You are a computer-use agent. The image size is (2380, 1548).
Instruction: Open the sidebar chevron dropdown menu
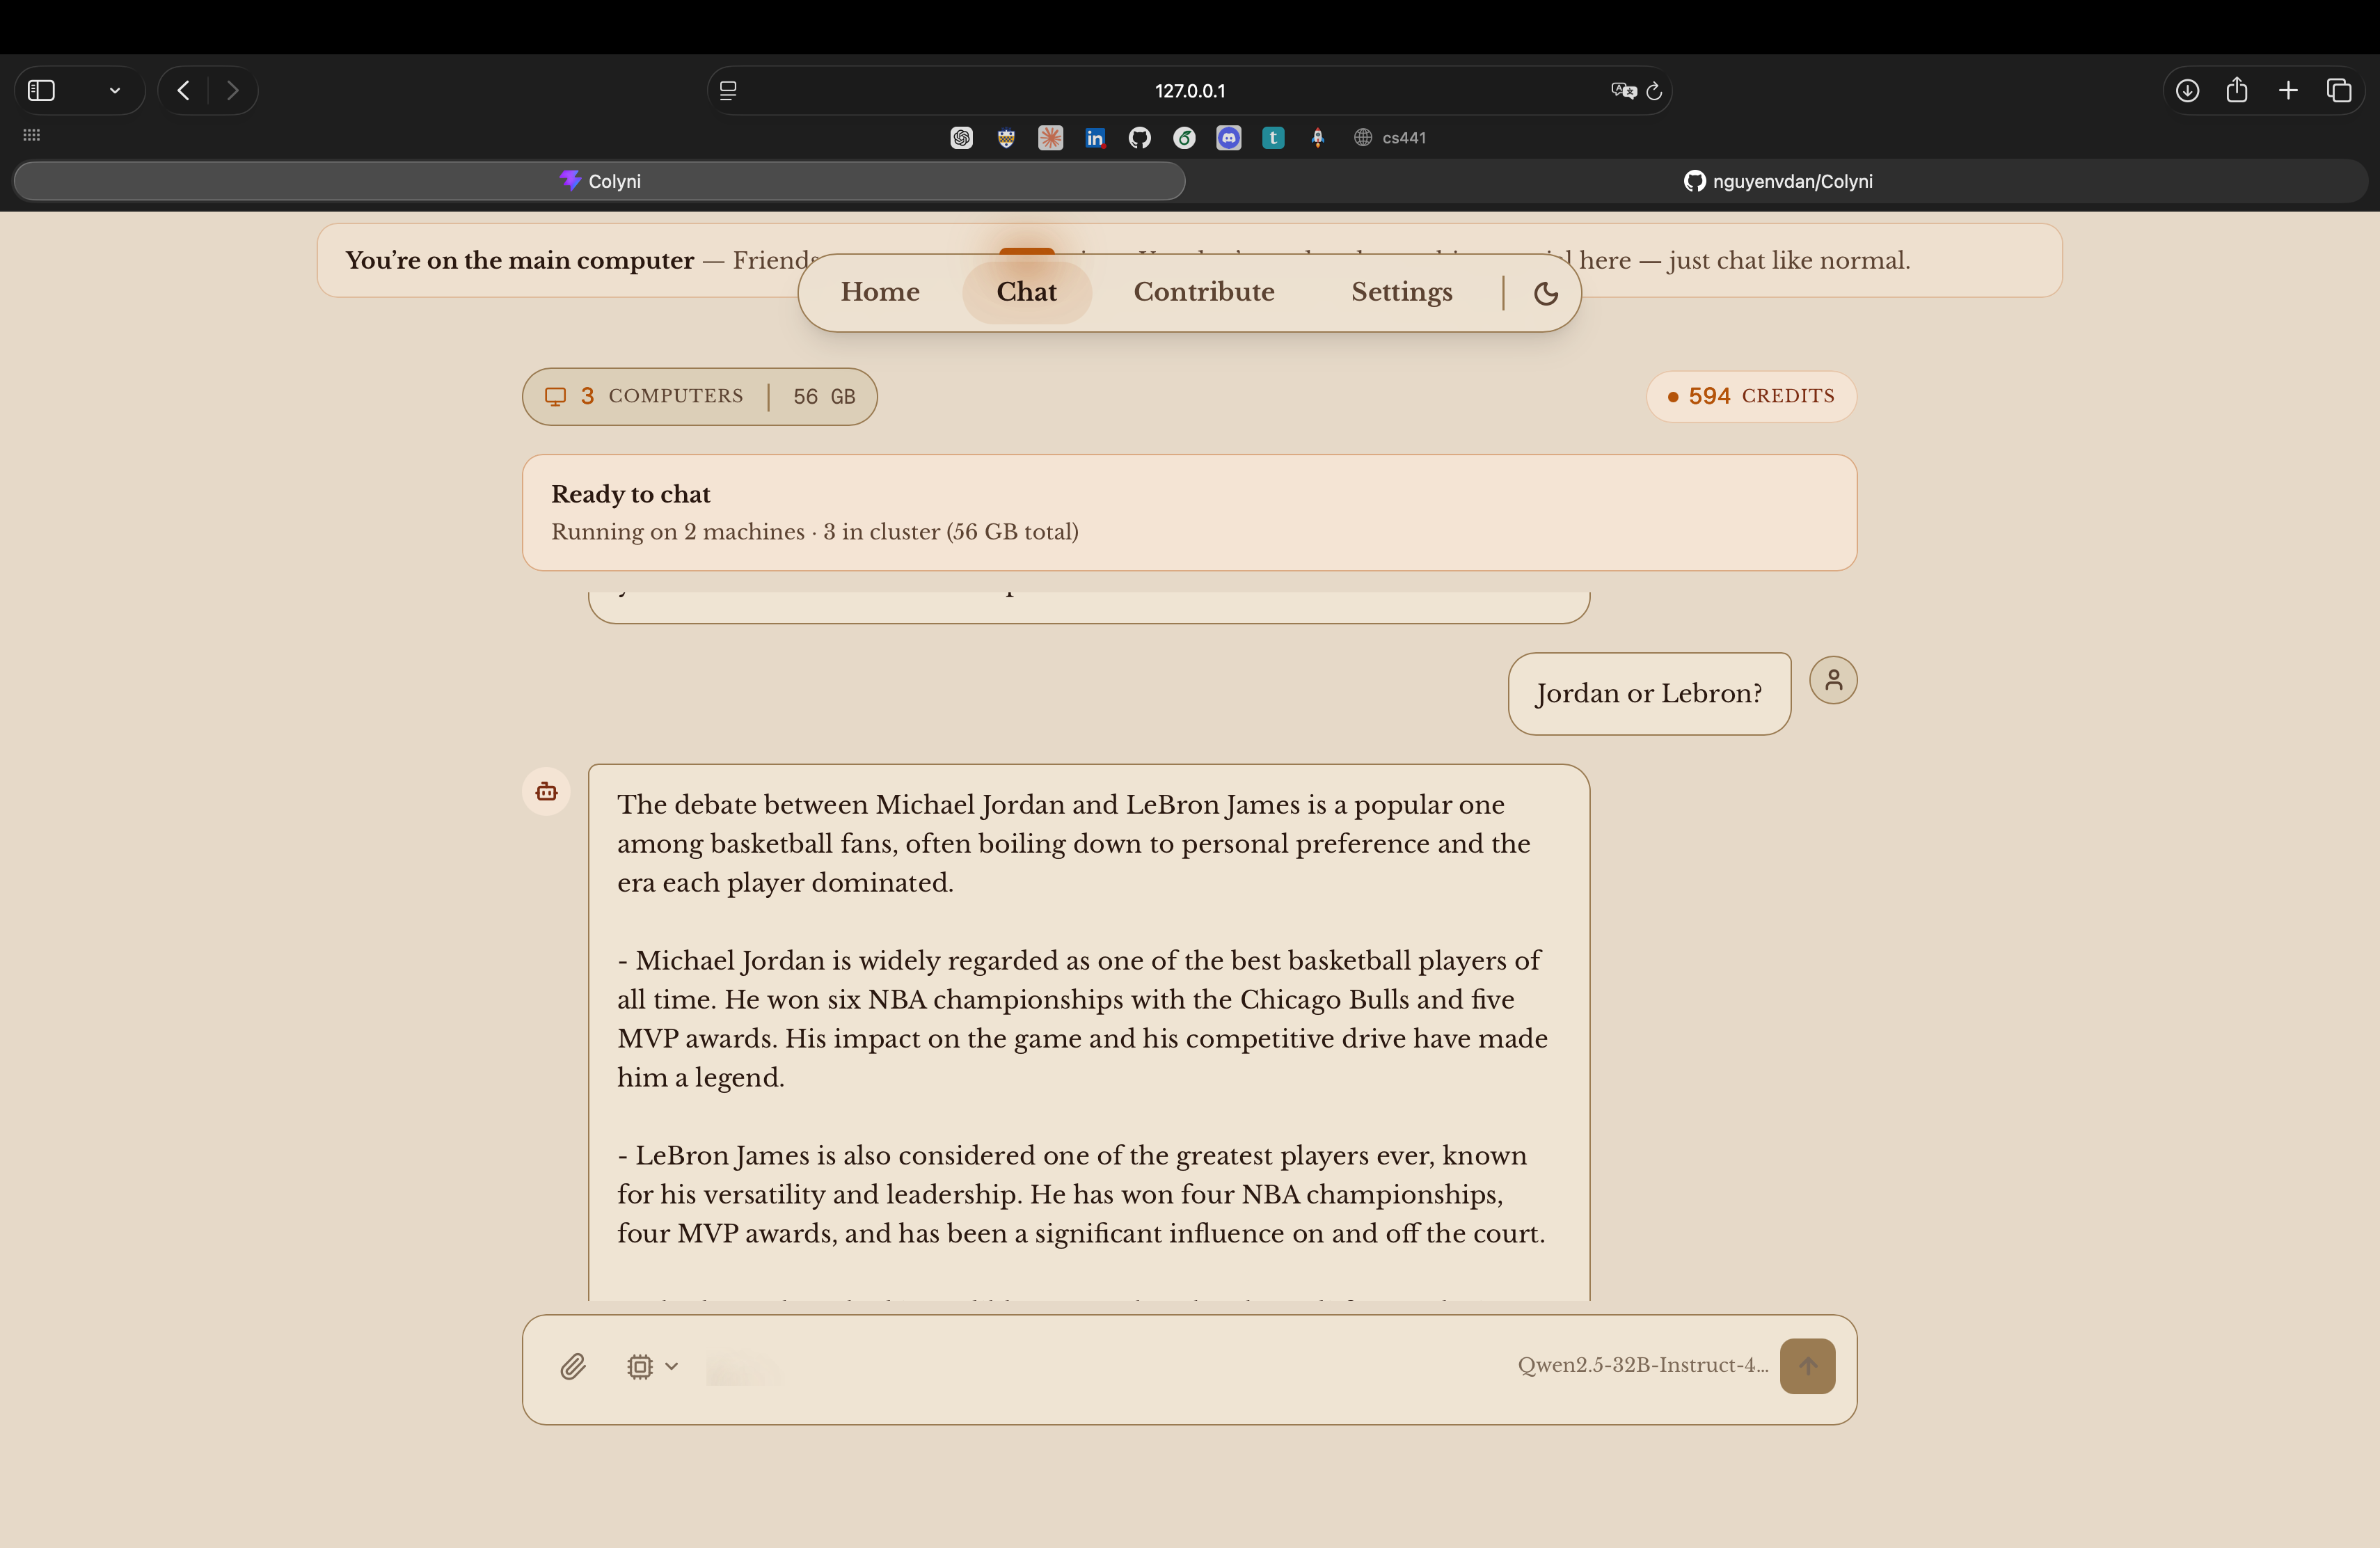[x=115, y=91]
